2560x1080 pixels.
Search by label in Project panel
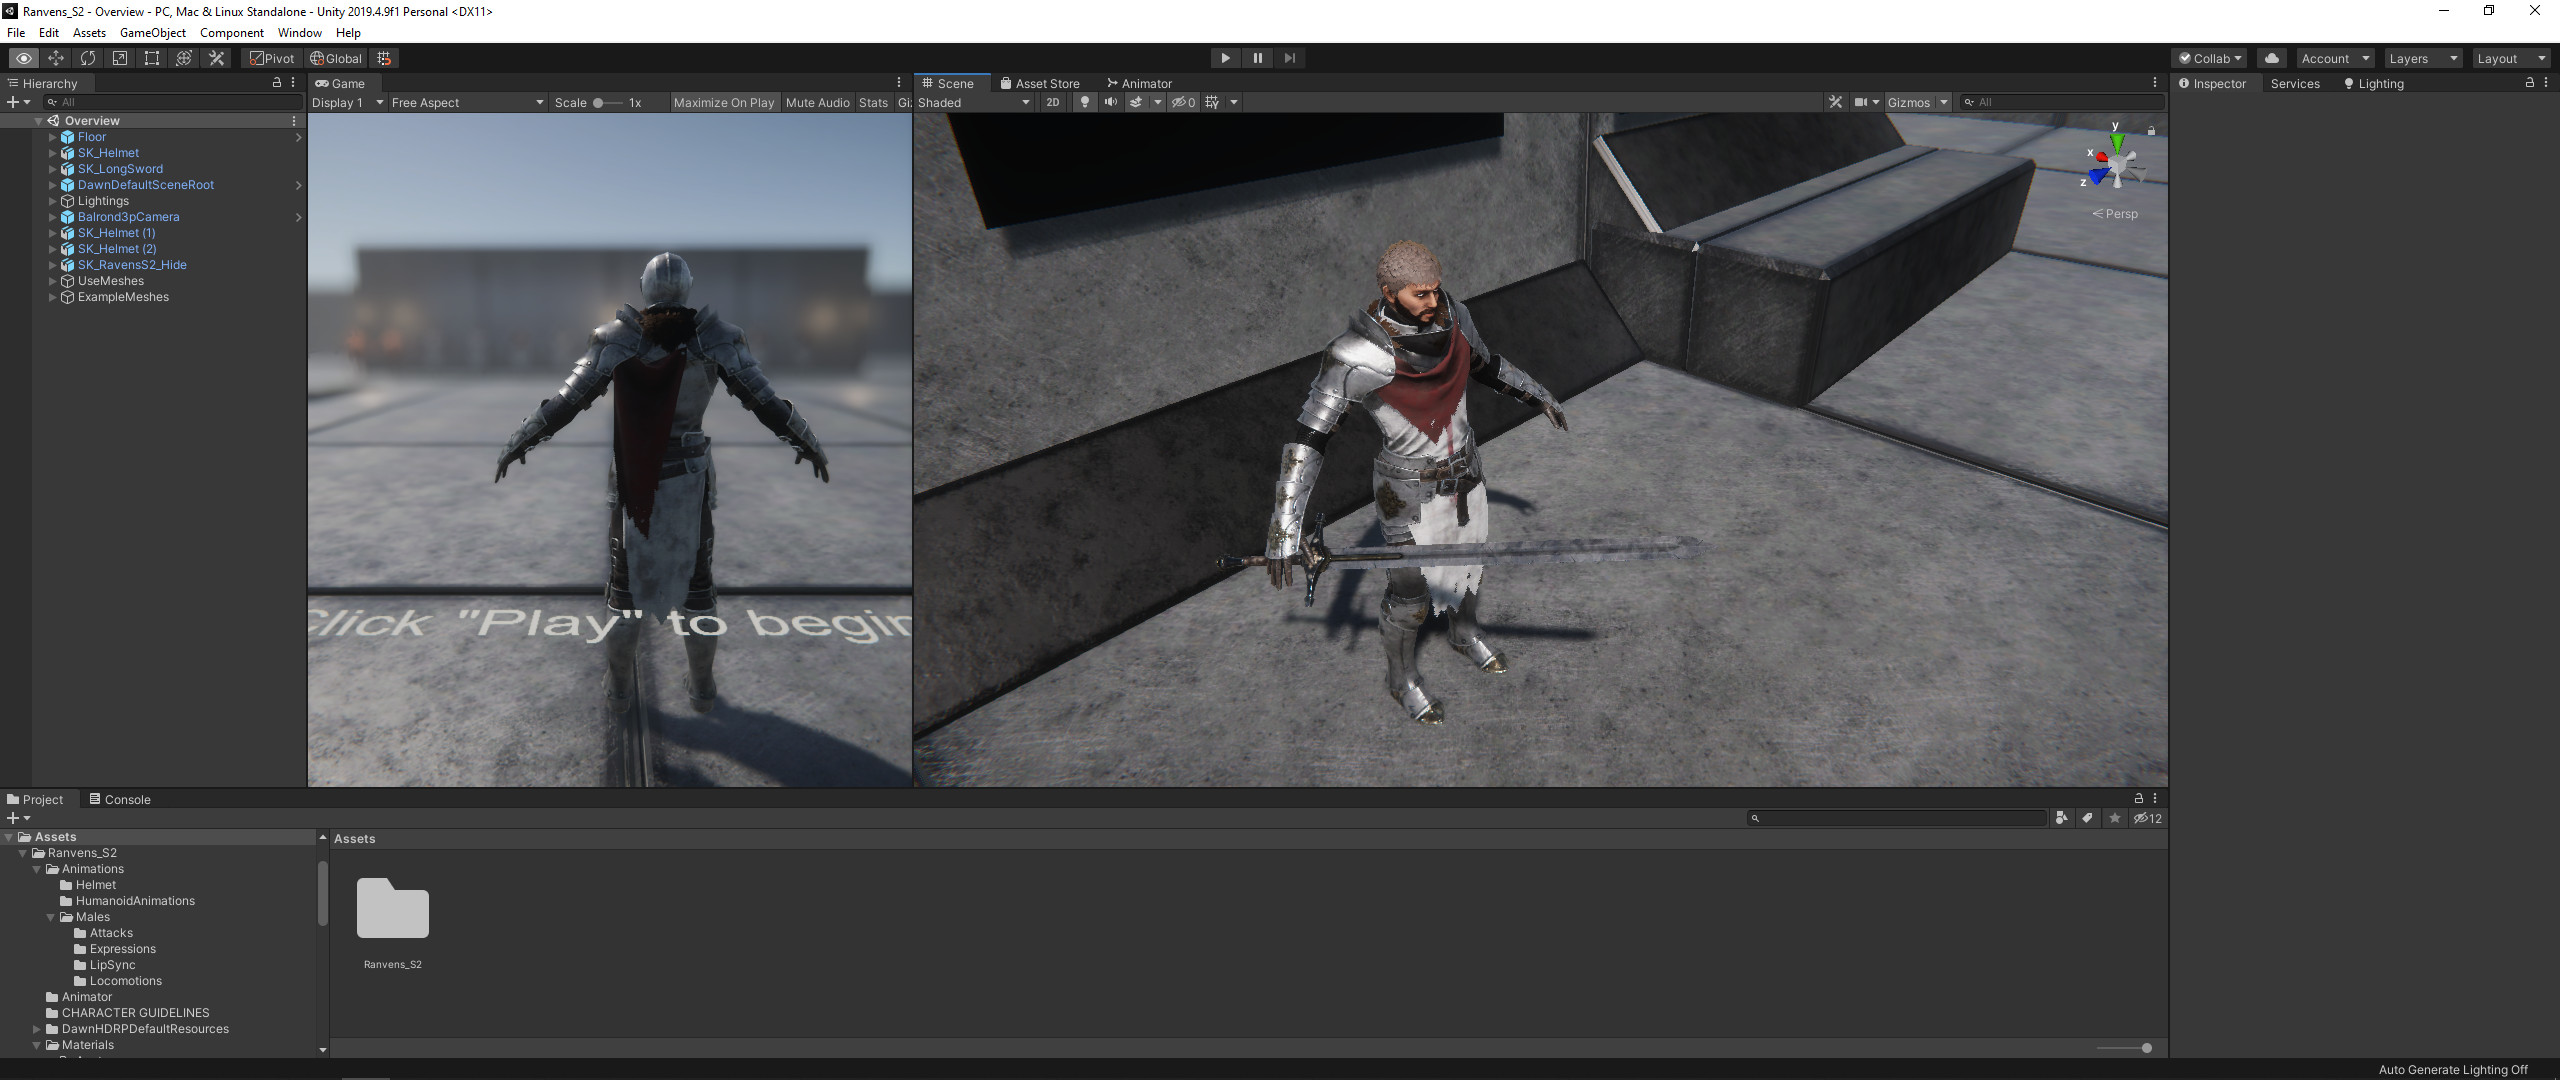2087,818
